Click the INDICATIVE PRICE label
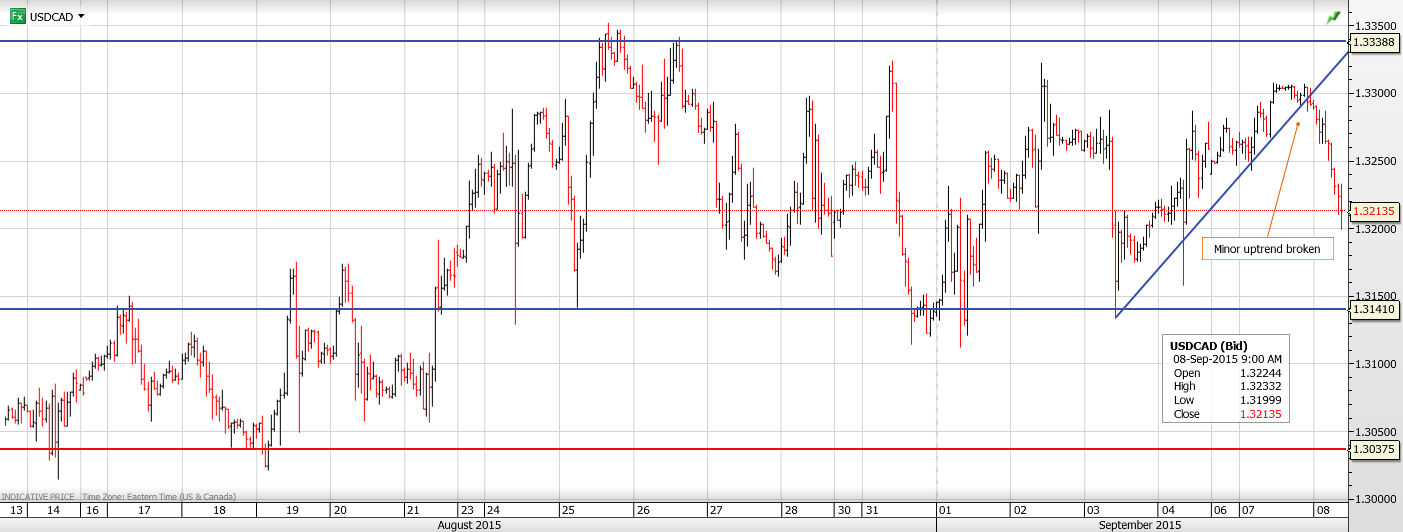 38,496
